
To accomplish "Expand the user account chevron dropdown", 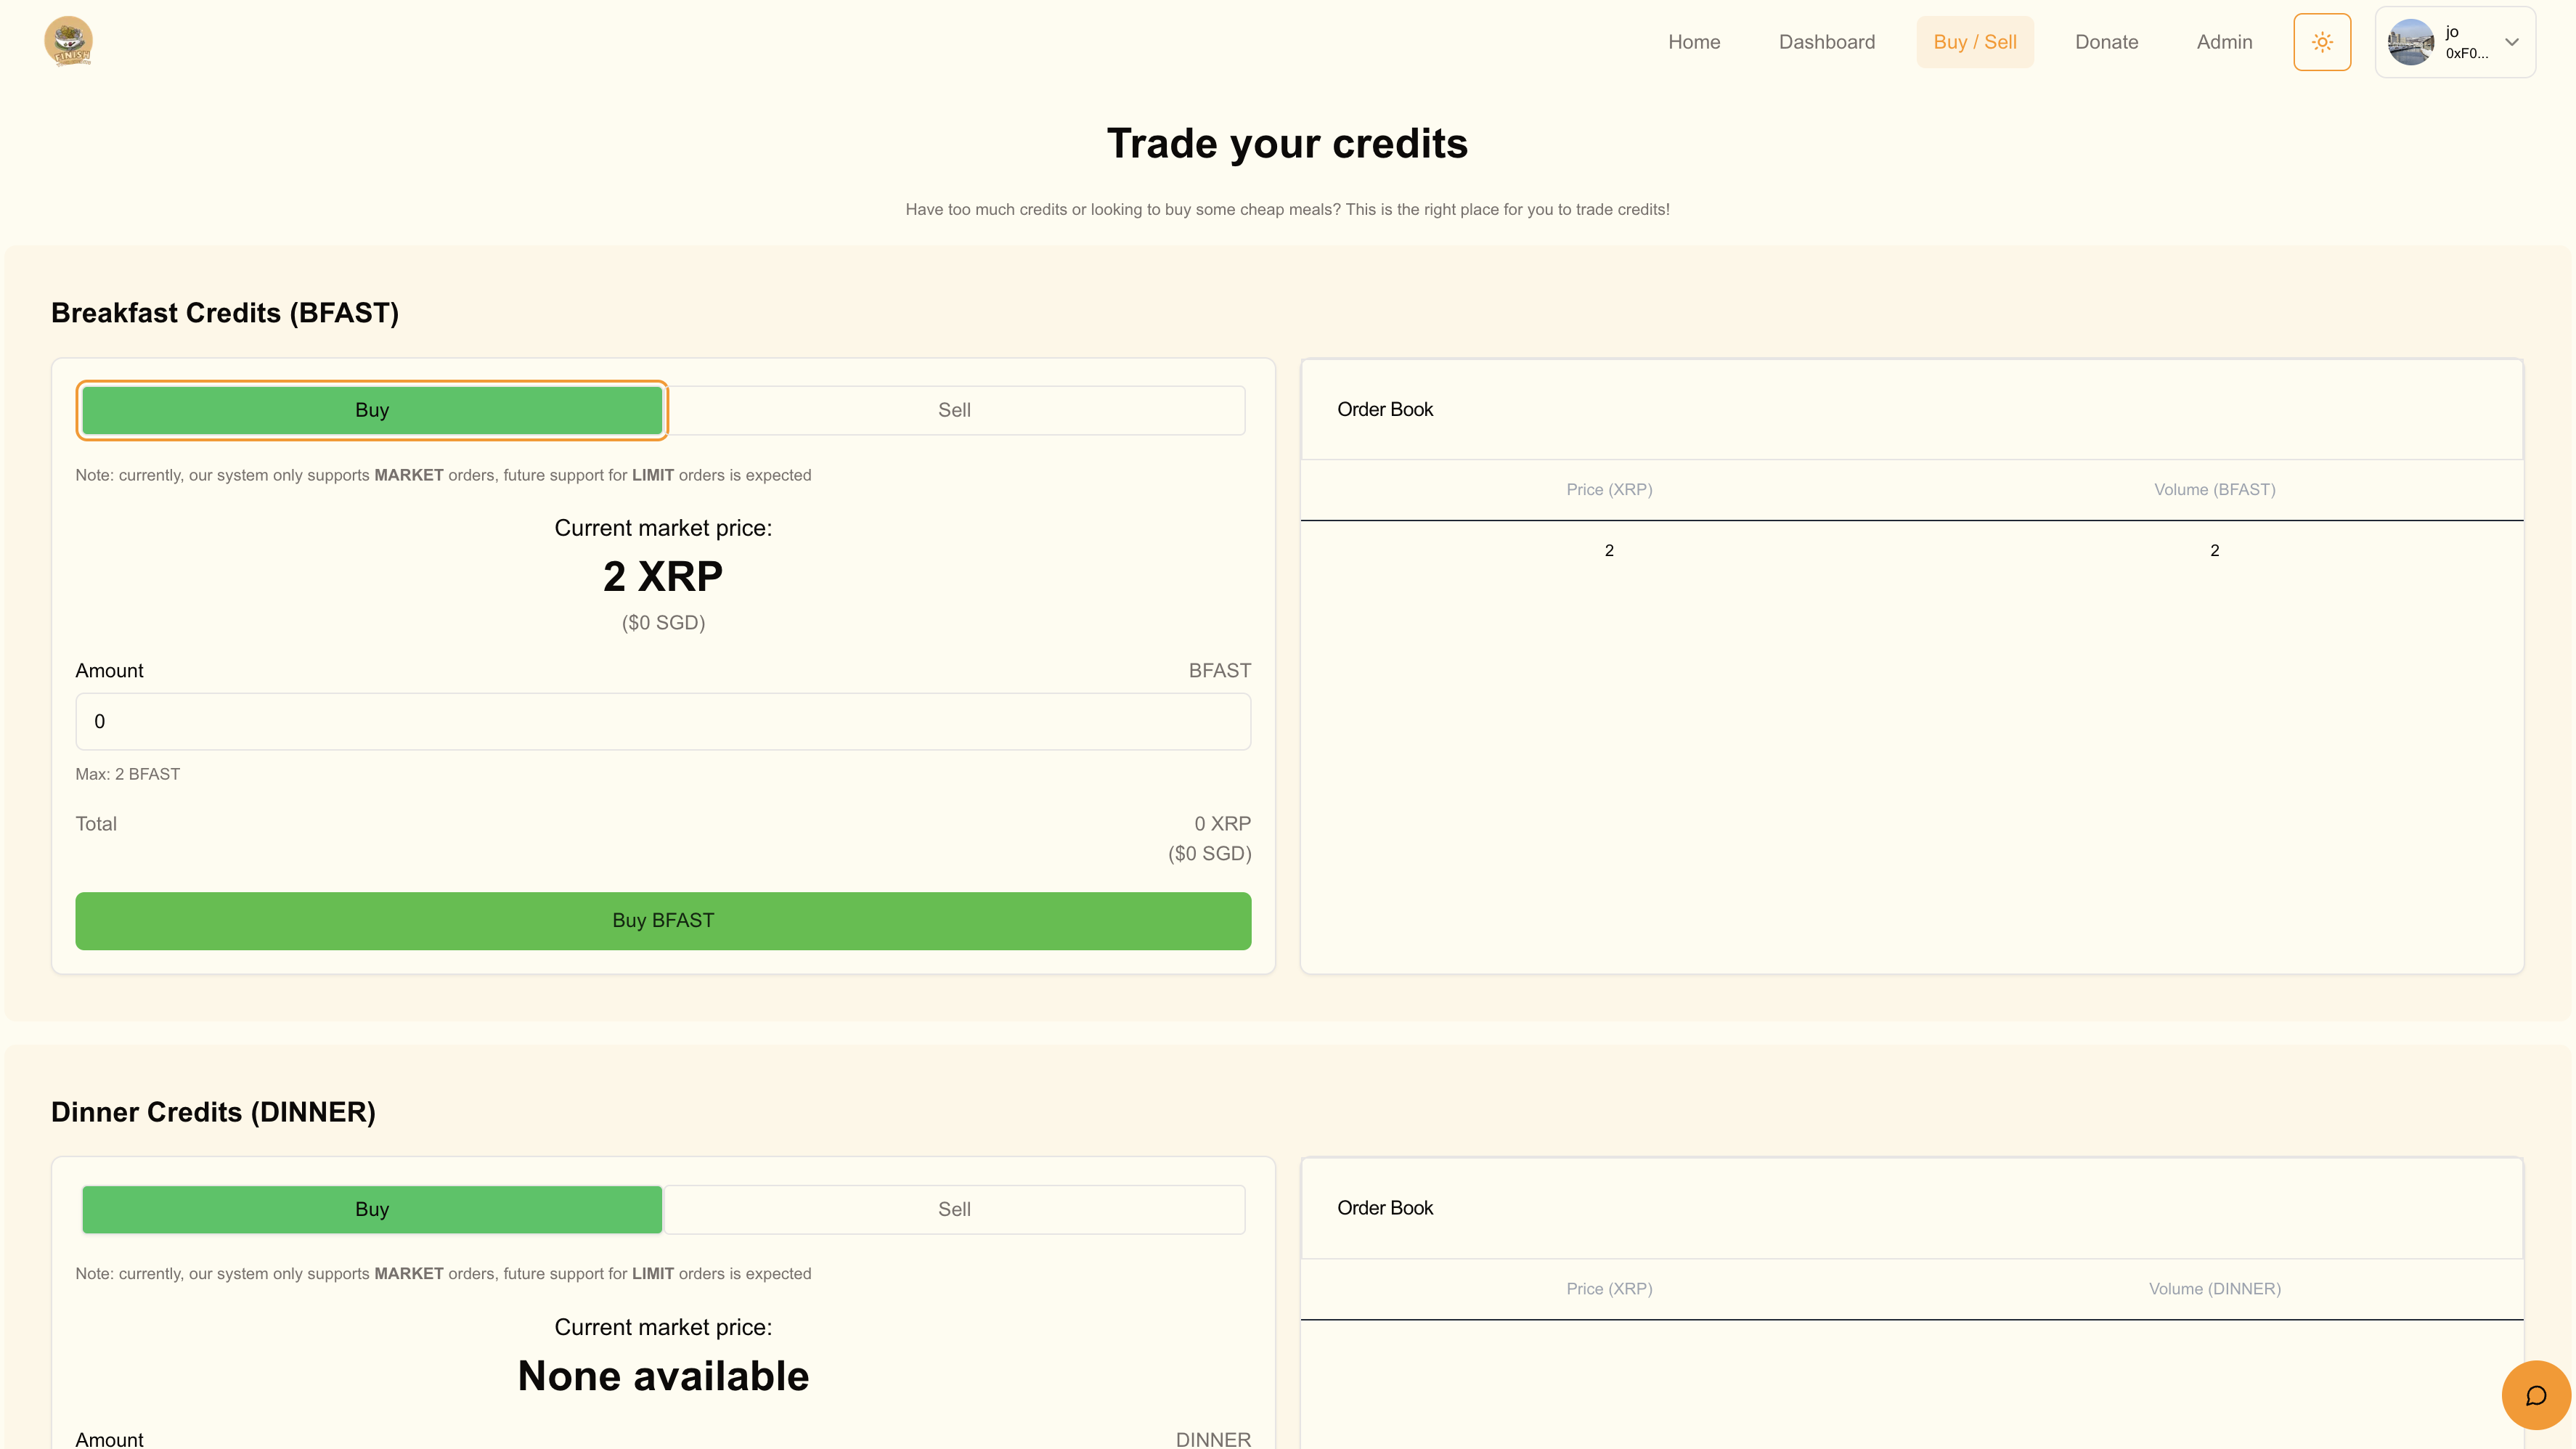I will tap(2511, 42).
